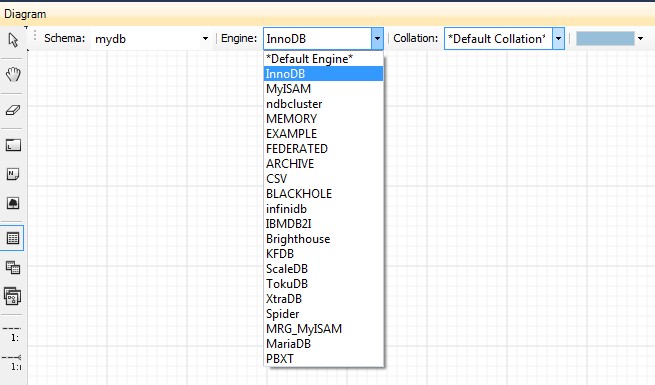Pick FEDERATED from the list

324,149
